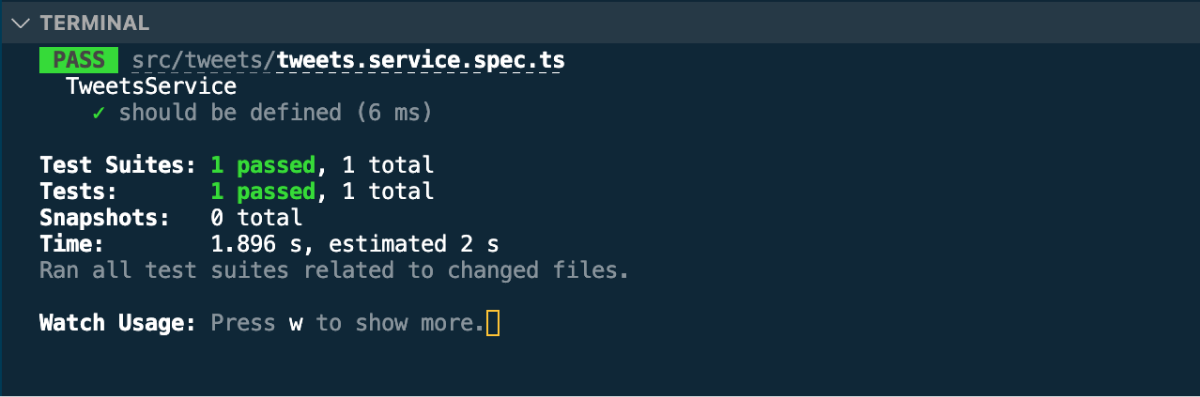Open the tweets.service.spec.ts file link
Viewport: 1200px width, 397px height.
[x=421, y=60]
